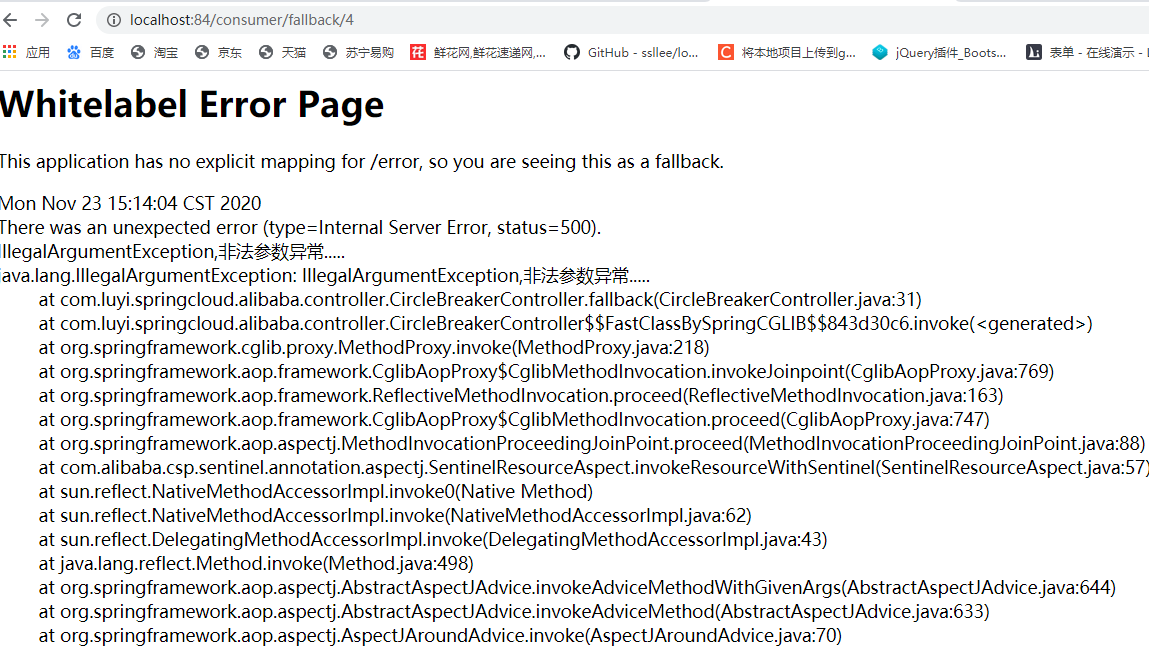Select the MethodProxy.java:218 stack line

[x=374, y=347]
